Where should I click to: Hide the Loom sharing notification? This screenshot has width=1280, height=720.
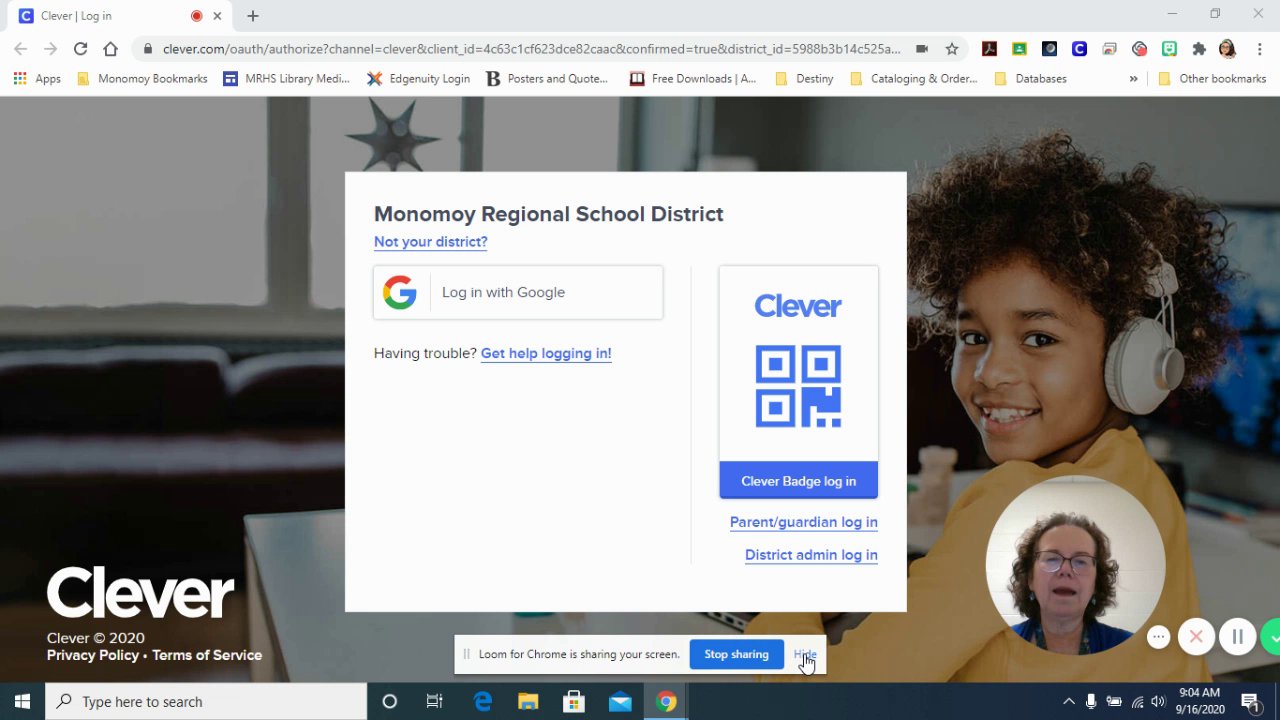[805, 654]
